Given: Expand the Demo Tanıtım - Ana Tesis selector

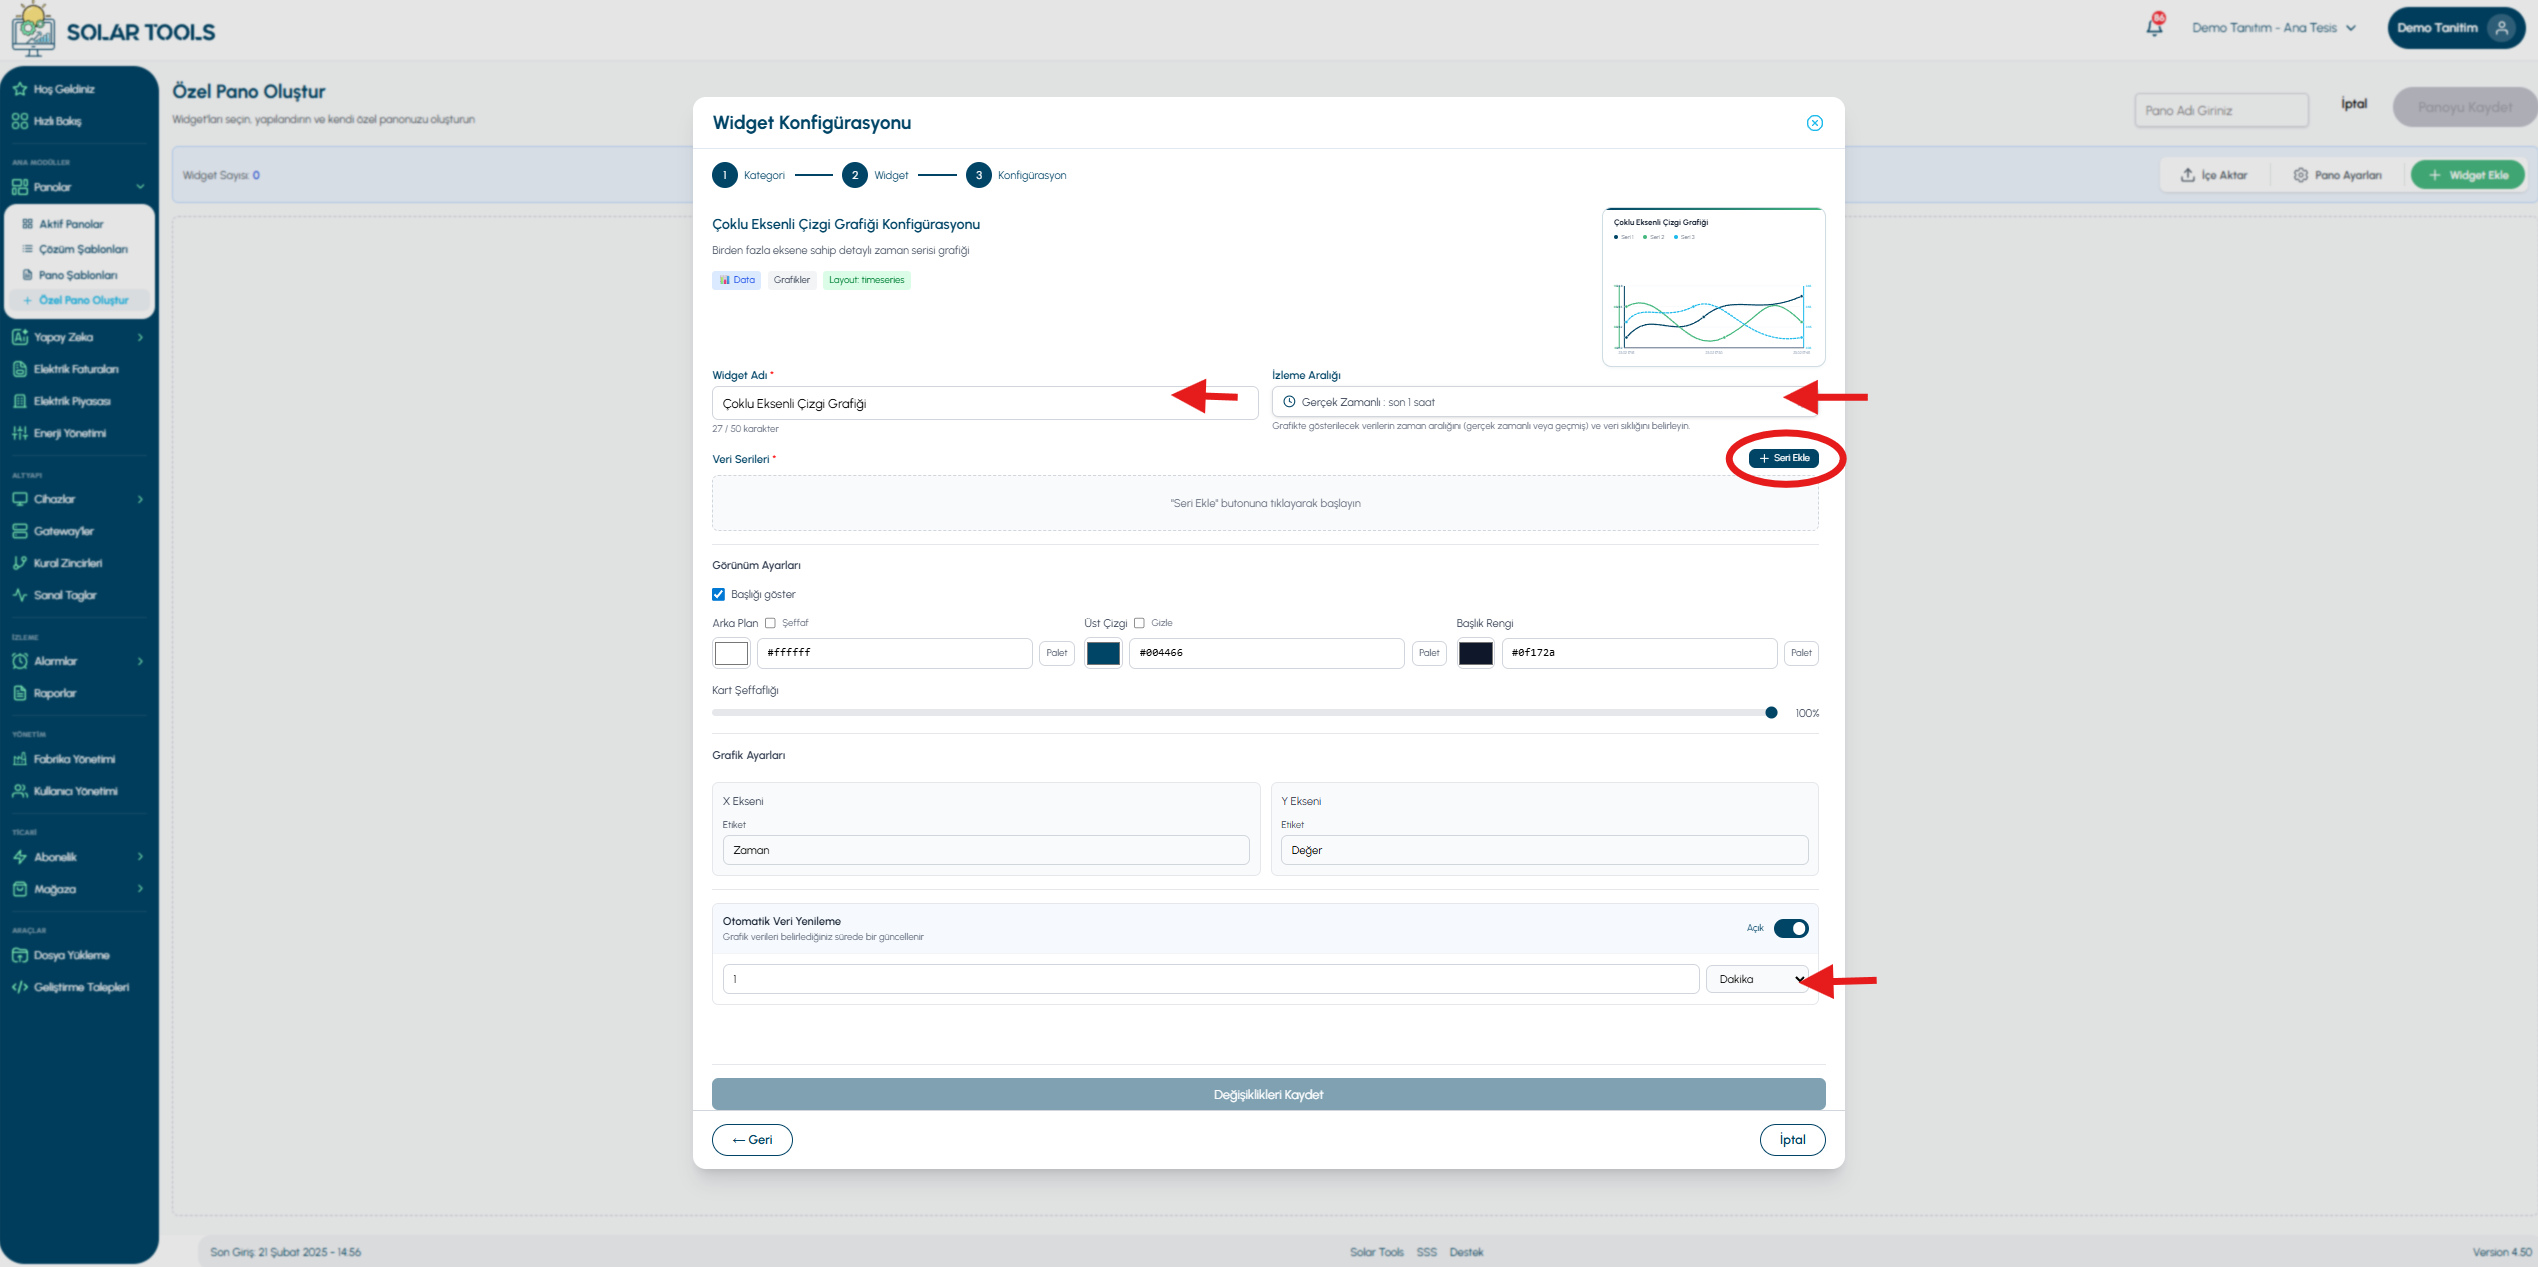Looking at the screenshot, I should (x=2273, y=28).
